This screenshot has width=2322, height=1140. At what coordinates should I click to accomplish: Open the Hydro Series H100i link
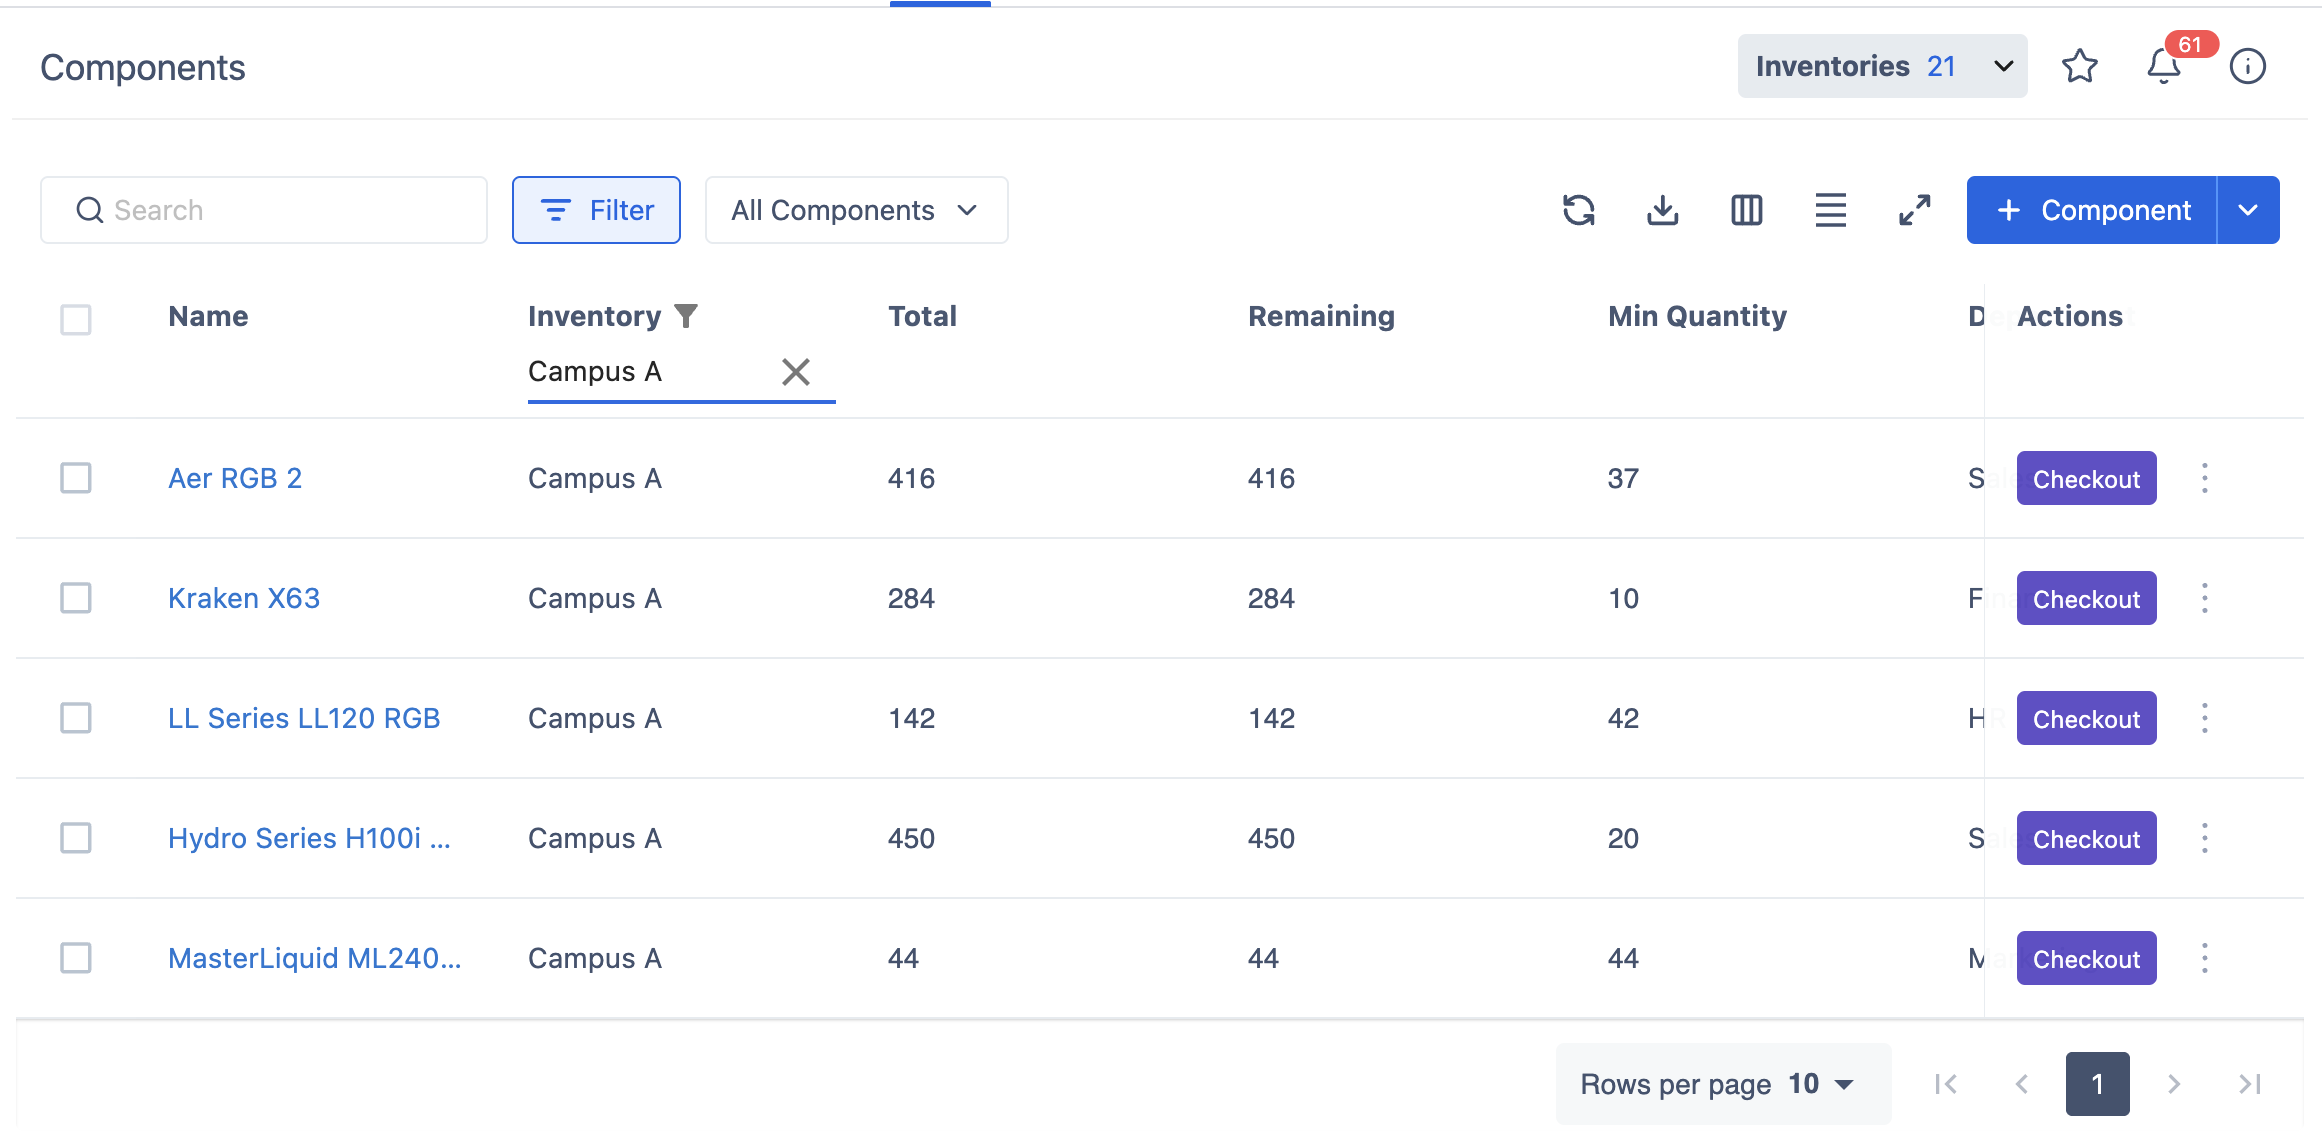(x=309, y=838)
